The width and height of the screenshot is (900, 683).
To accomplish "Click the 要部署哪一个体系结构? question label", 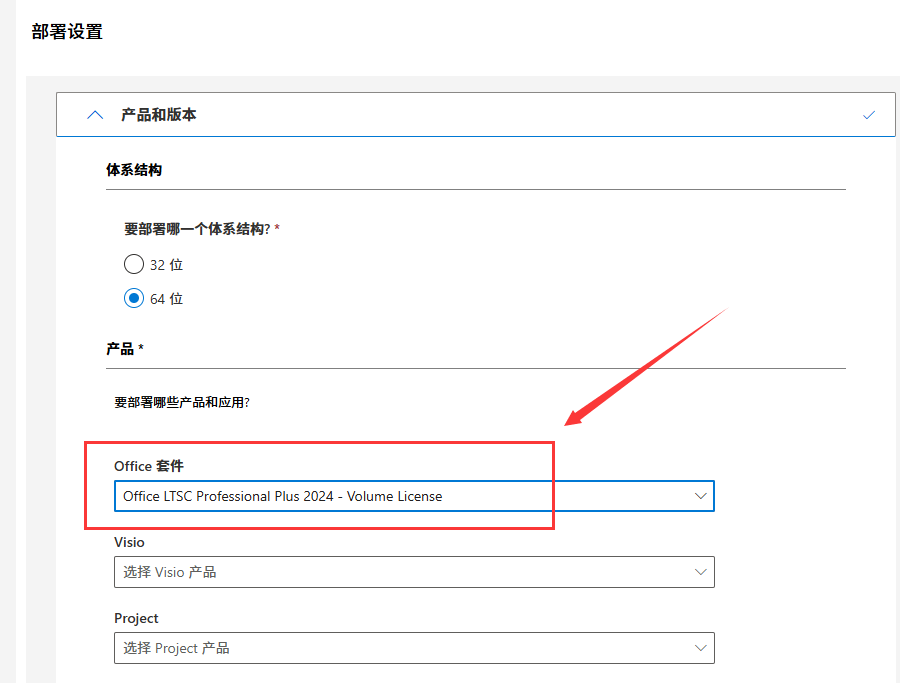I will (x=197, y=229).
